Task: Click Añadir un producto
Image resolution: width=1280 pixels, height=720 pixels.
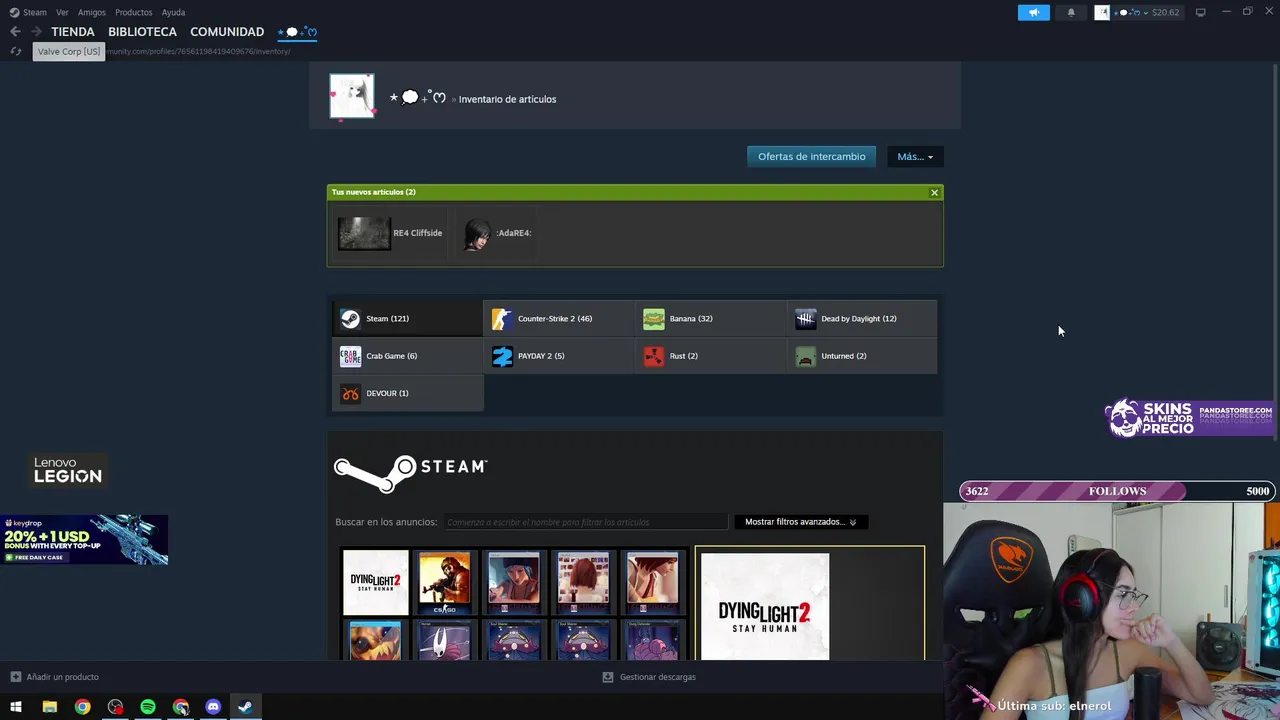Action: click(54, 677)
